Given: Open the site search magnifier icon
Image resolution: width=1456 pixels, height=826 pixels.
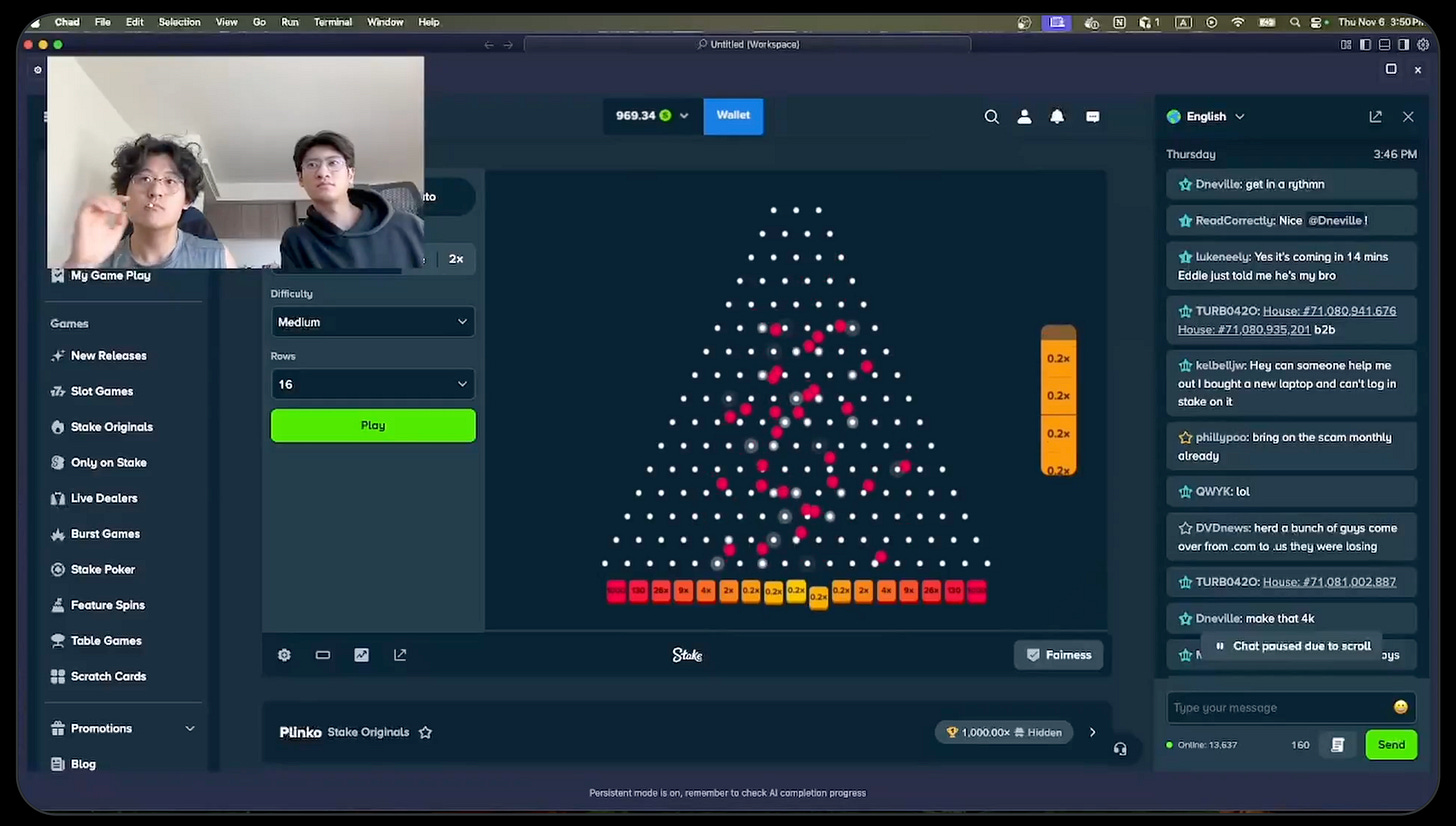Looking at the screenshot, I should (x=991, y=117).
